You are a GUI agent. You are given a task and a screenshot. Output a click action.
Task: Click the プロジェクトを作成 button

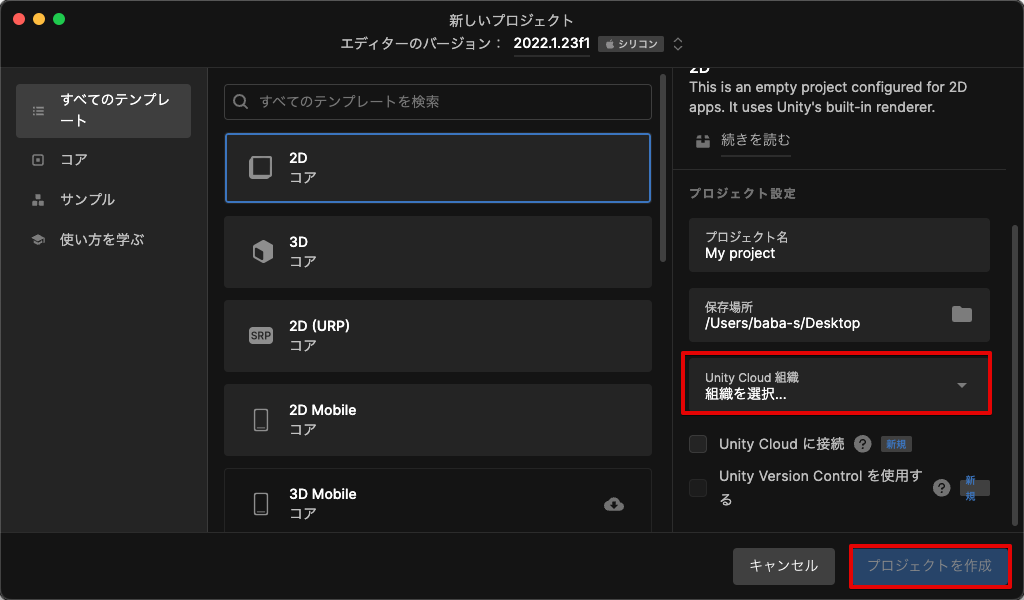click(929, 566)
